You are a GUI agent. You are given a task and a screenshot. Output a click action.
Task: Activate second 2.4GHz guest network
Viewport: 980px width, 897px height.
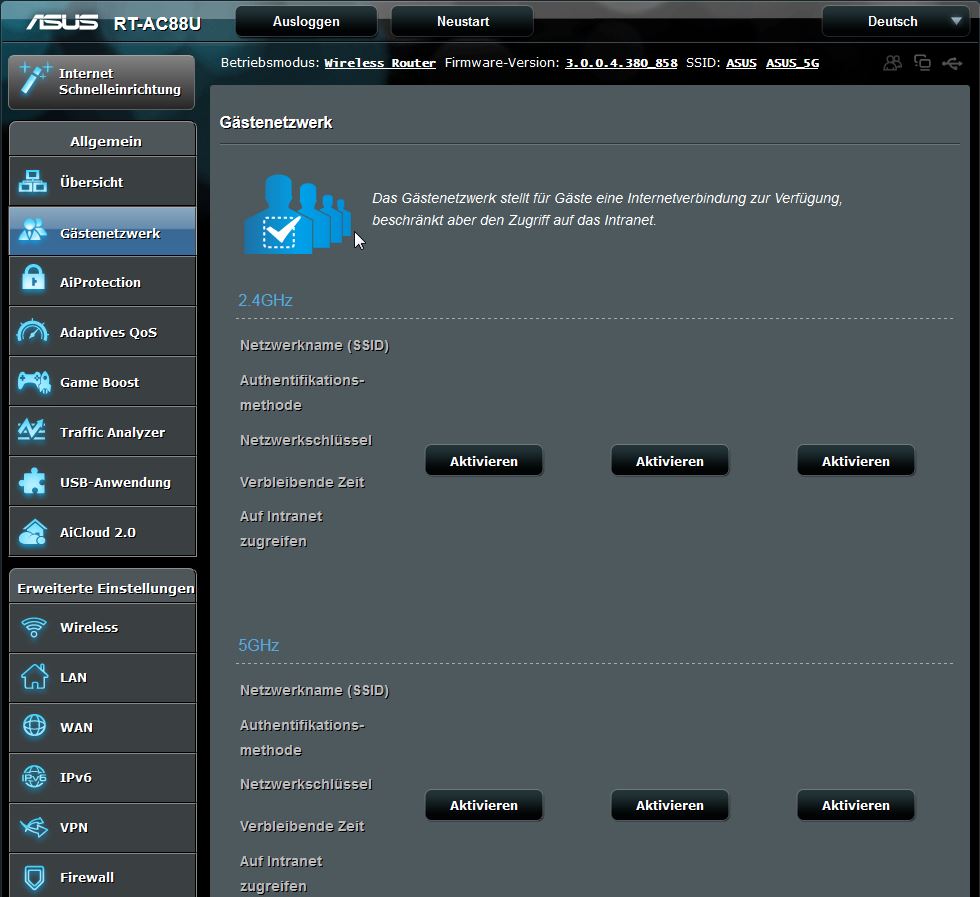[x=669, y=461]
